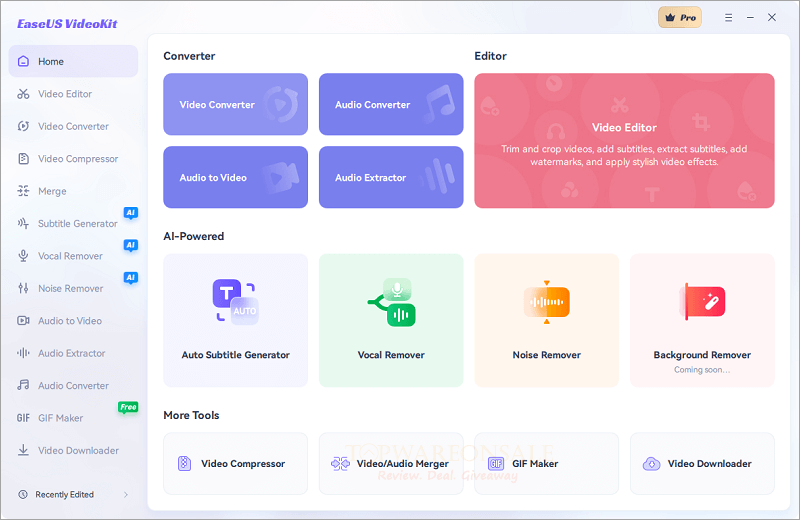Viewport: 800px width, 520px height.
Task: Open the red Video Editor banner
Action: [x=624, y=140]
